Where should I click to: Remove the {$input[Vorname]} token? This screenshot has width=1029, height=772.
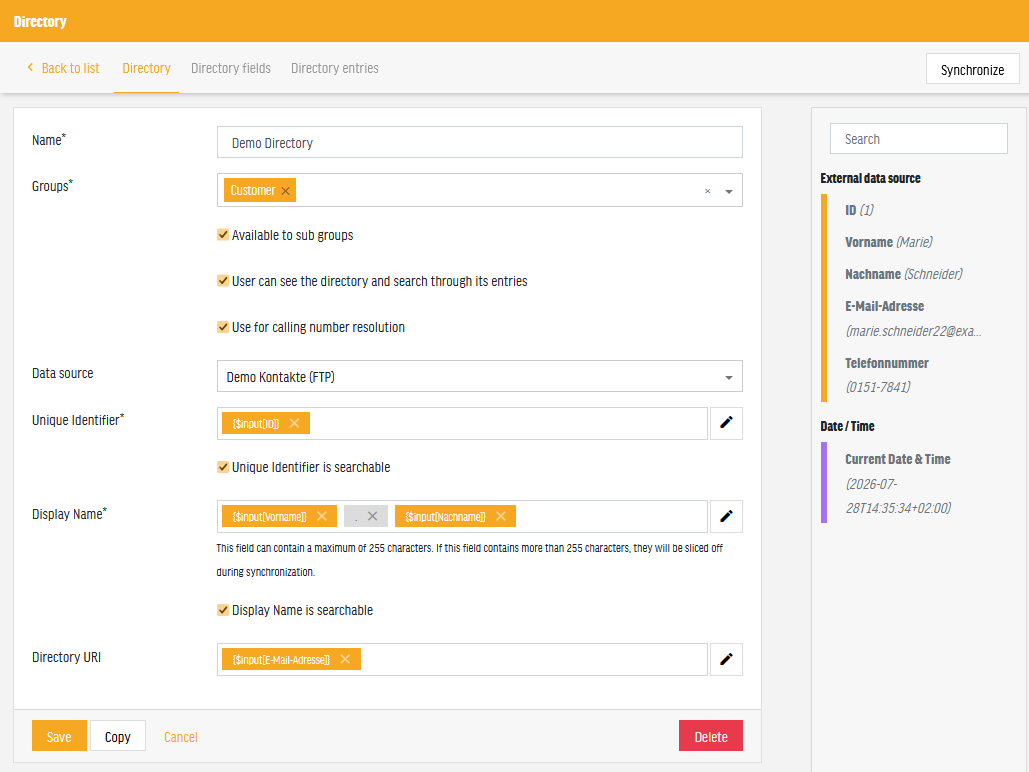[x=322, y=517]
